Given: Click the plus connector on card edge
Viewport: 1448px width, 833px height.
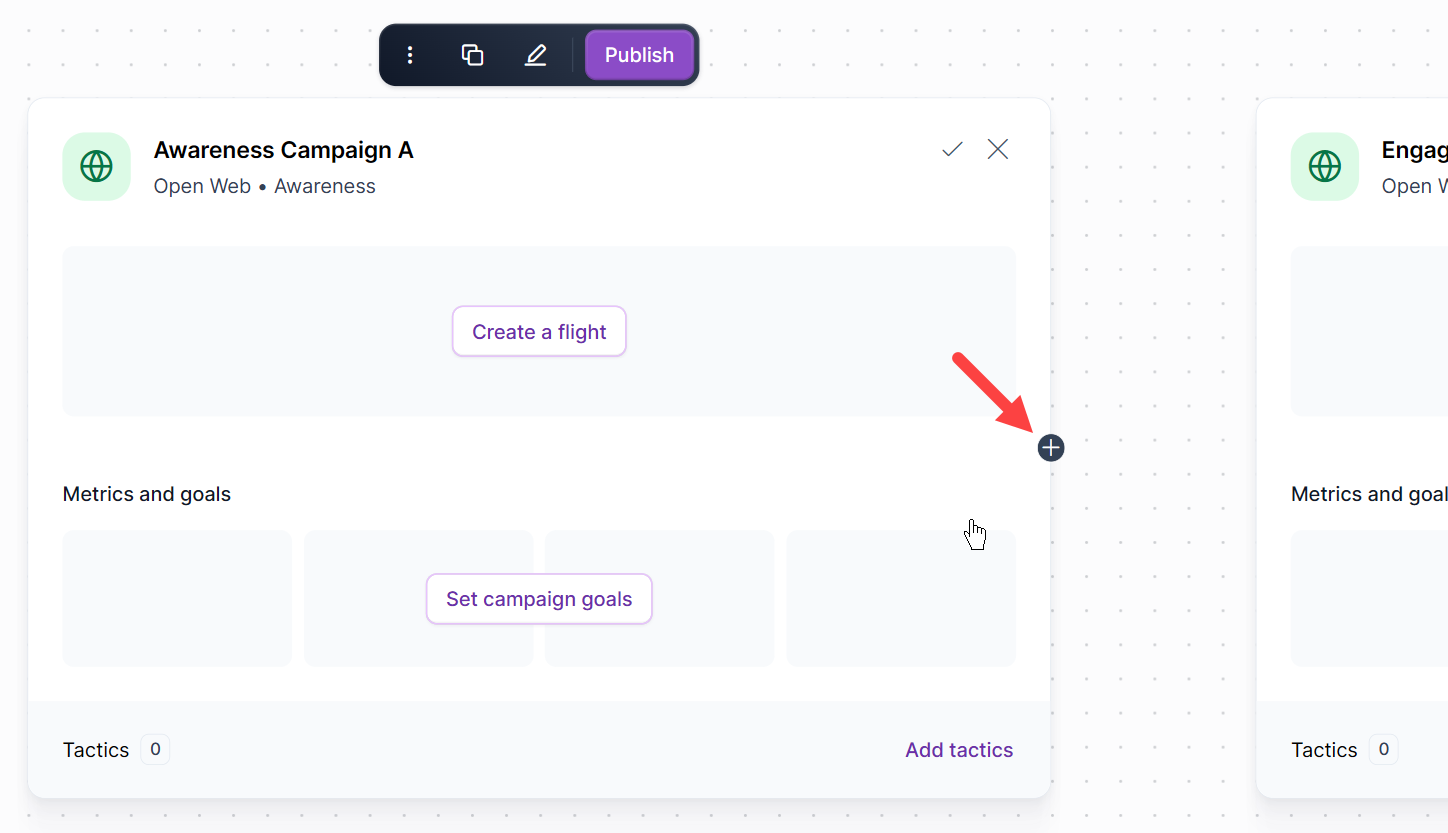Looking at the screenshot, I should click(x=1051, y=448).
